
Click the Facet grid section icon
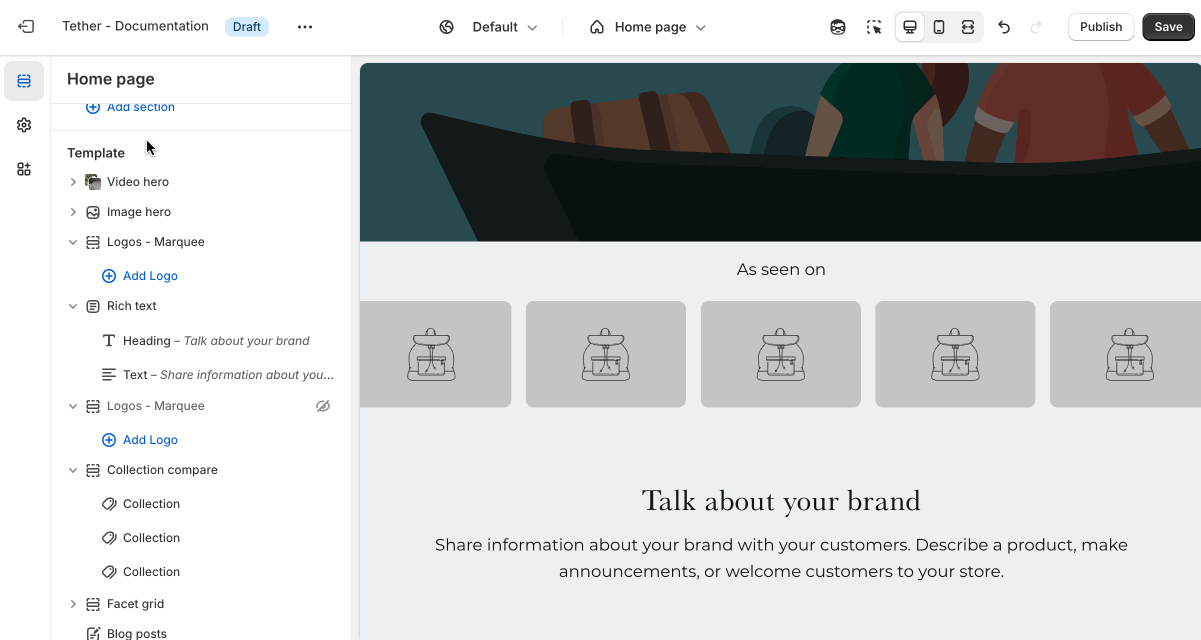(93, 604)
